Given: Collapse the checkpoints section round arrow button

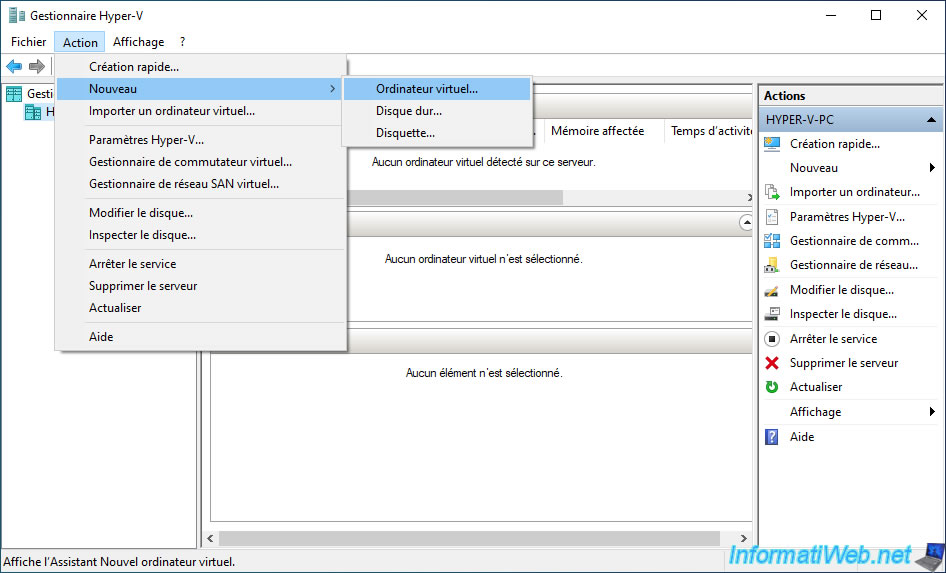Looking at the screenshot, I should [746, 223].
